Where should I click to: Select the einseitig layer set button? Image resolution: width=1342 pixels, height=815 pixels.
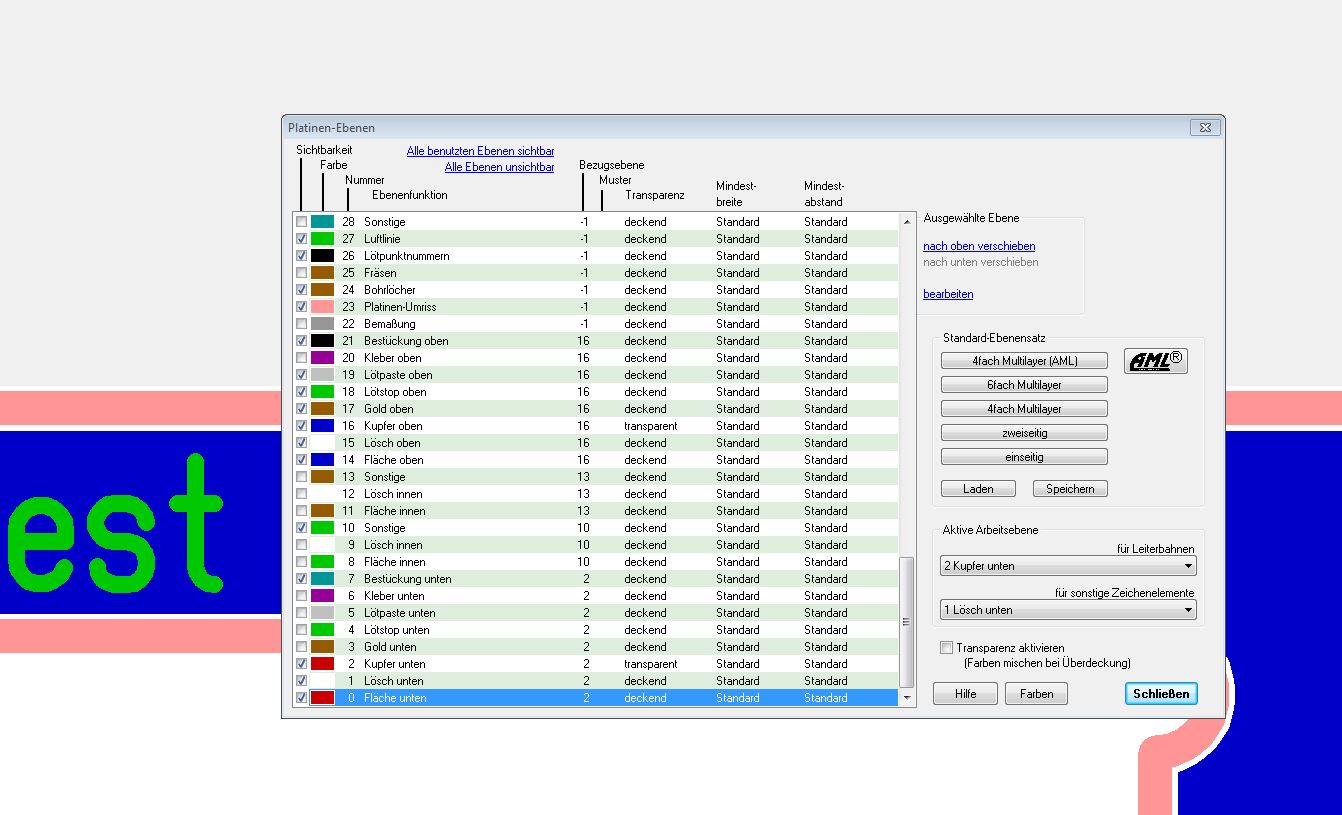1024,457
